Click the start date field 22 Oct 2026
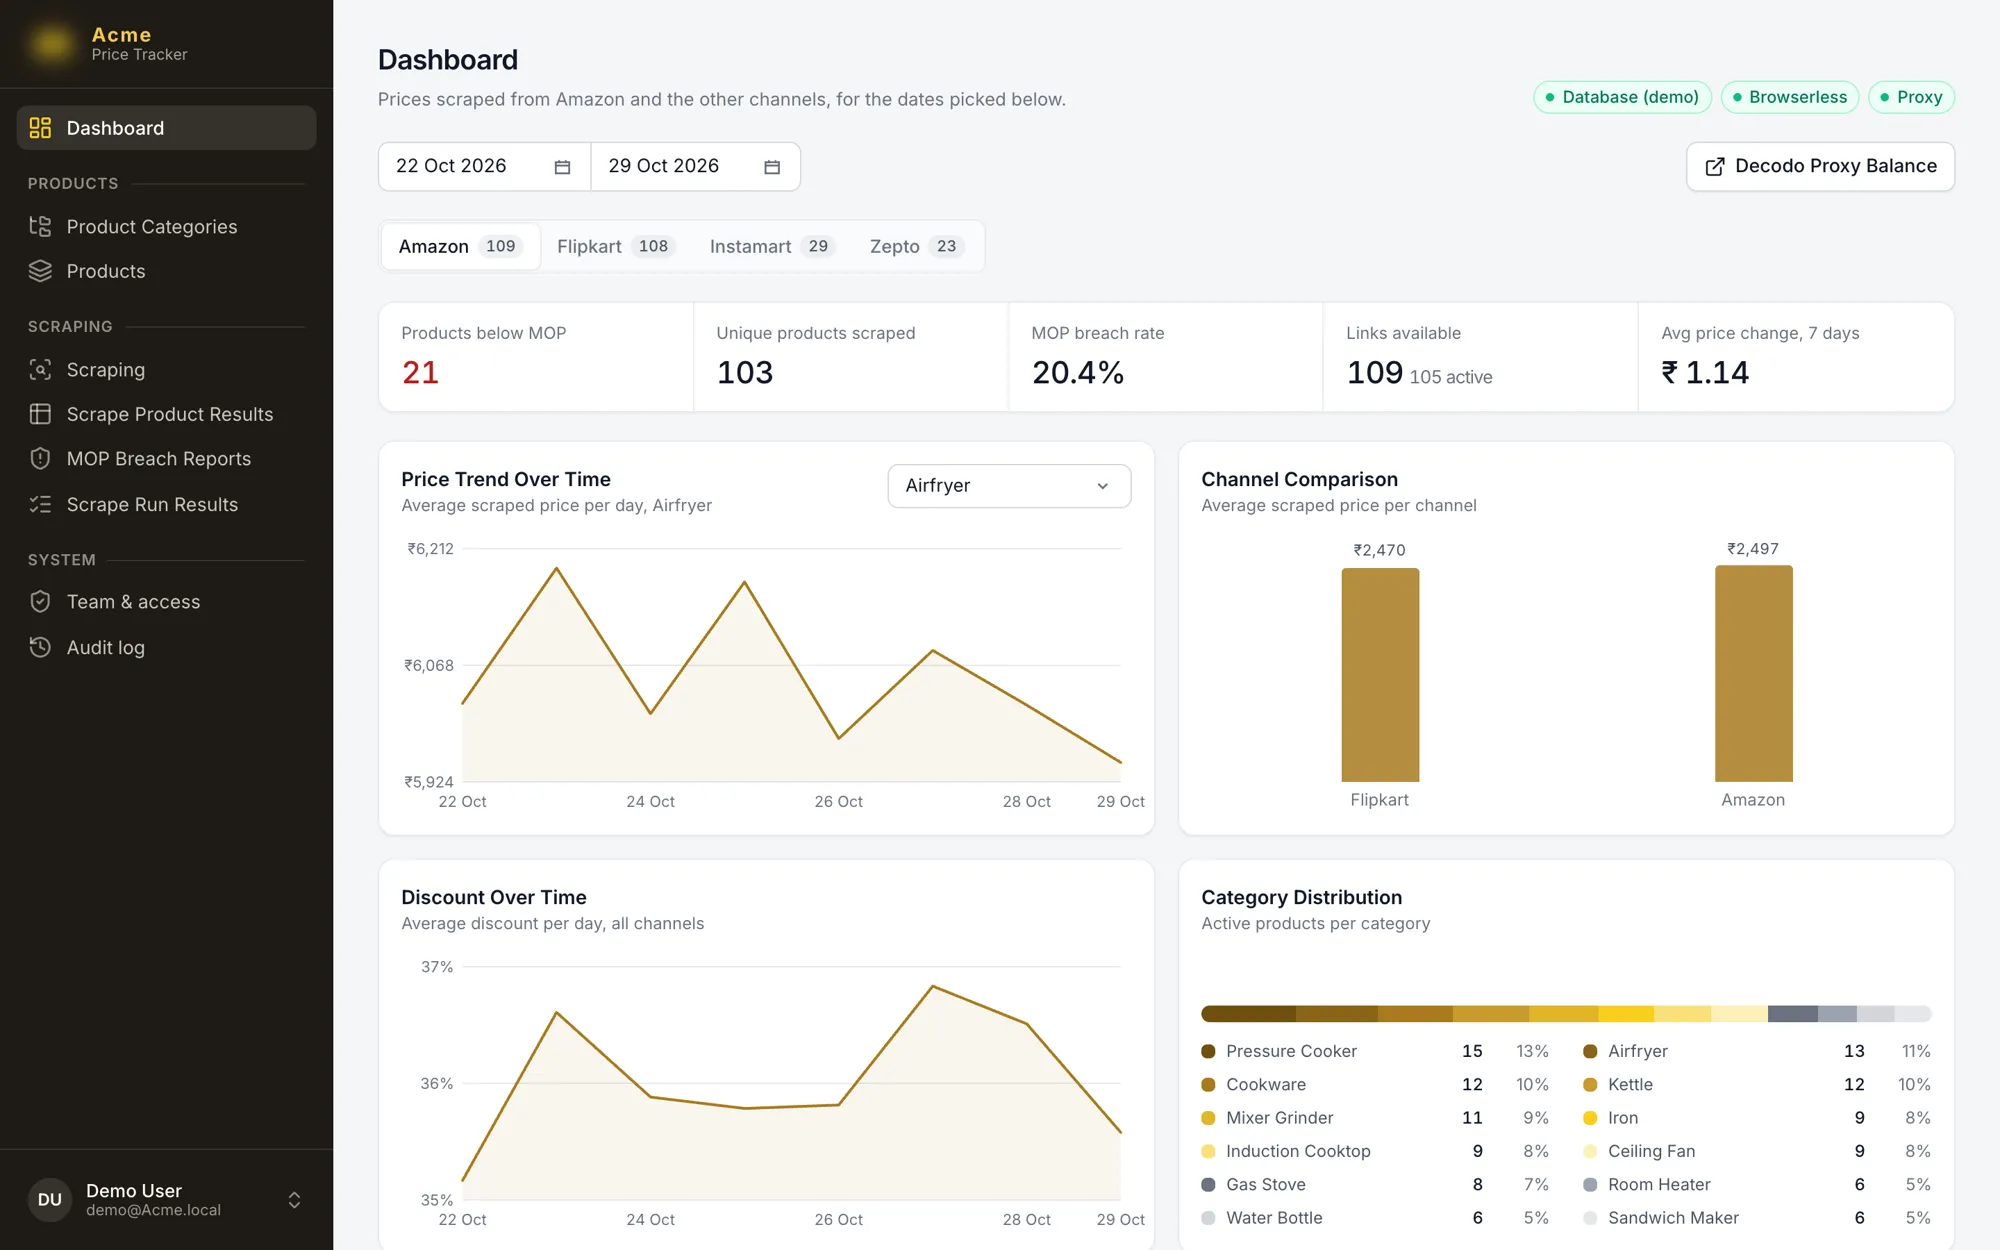 point(484,167)
